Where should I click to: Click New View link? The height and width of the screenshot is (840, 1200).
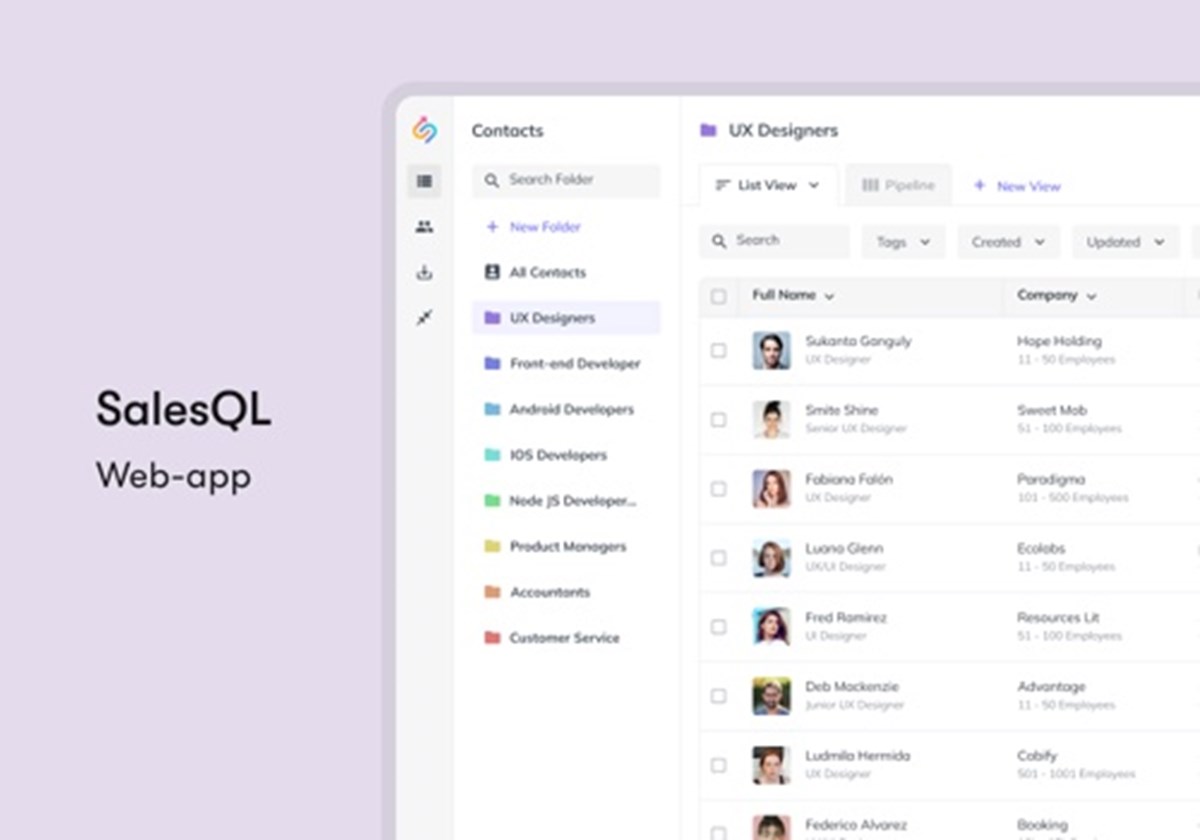point(1028,186)
